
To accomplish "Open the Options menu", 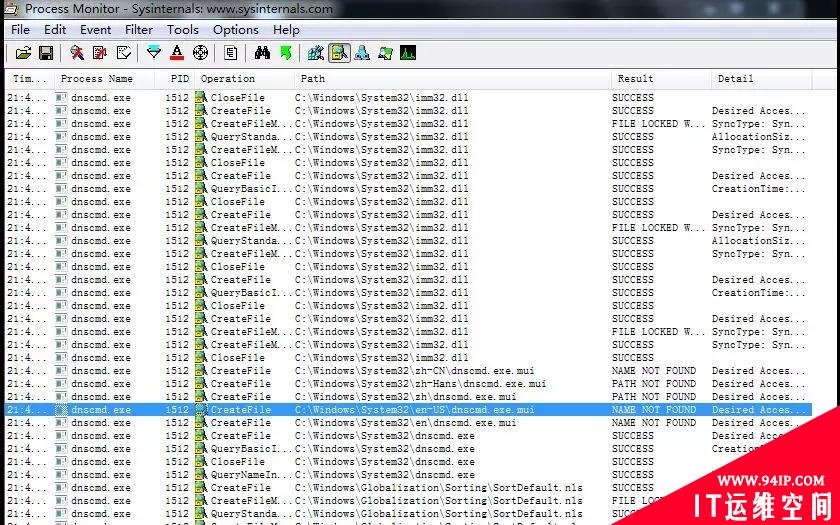I will 236,30.
